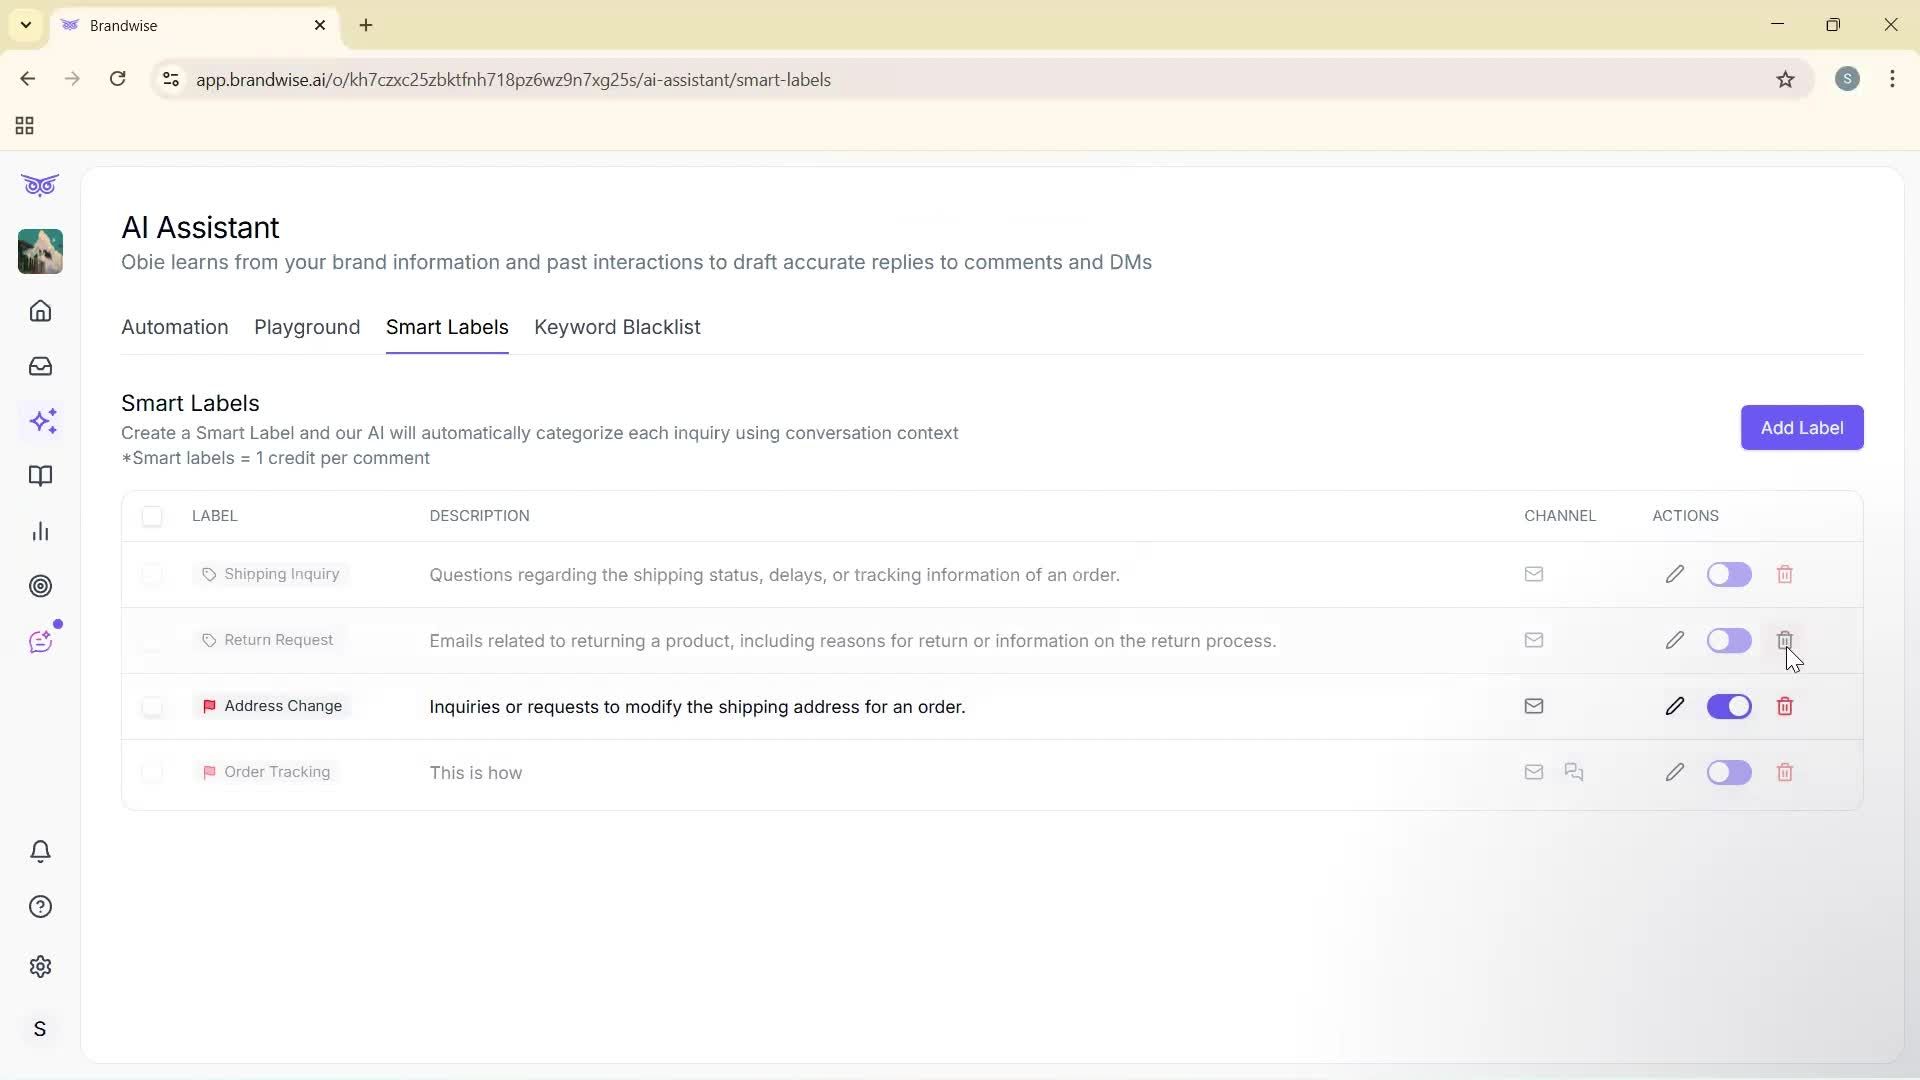This screenshot has width=1920, height=1080.
Task: Delete the Order Tracking label via trash icon
Action: (1785, 772)
